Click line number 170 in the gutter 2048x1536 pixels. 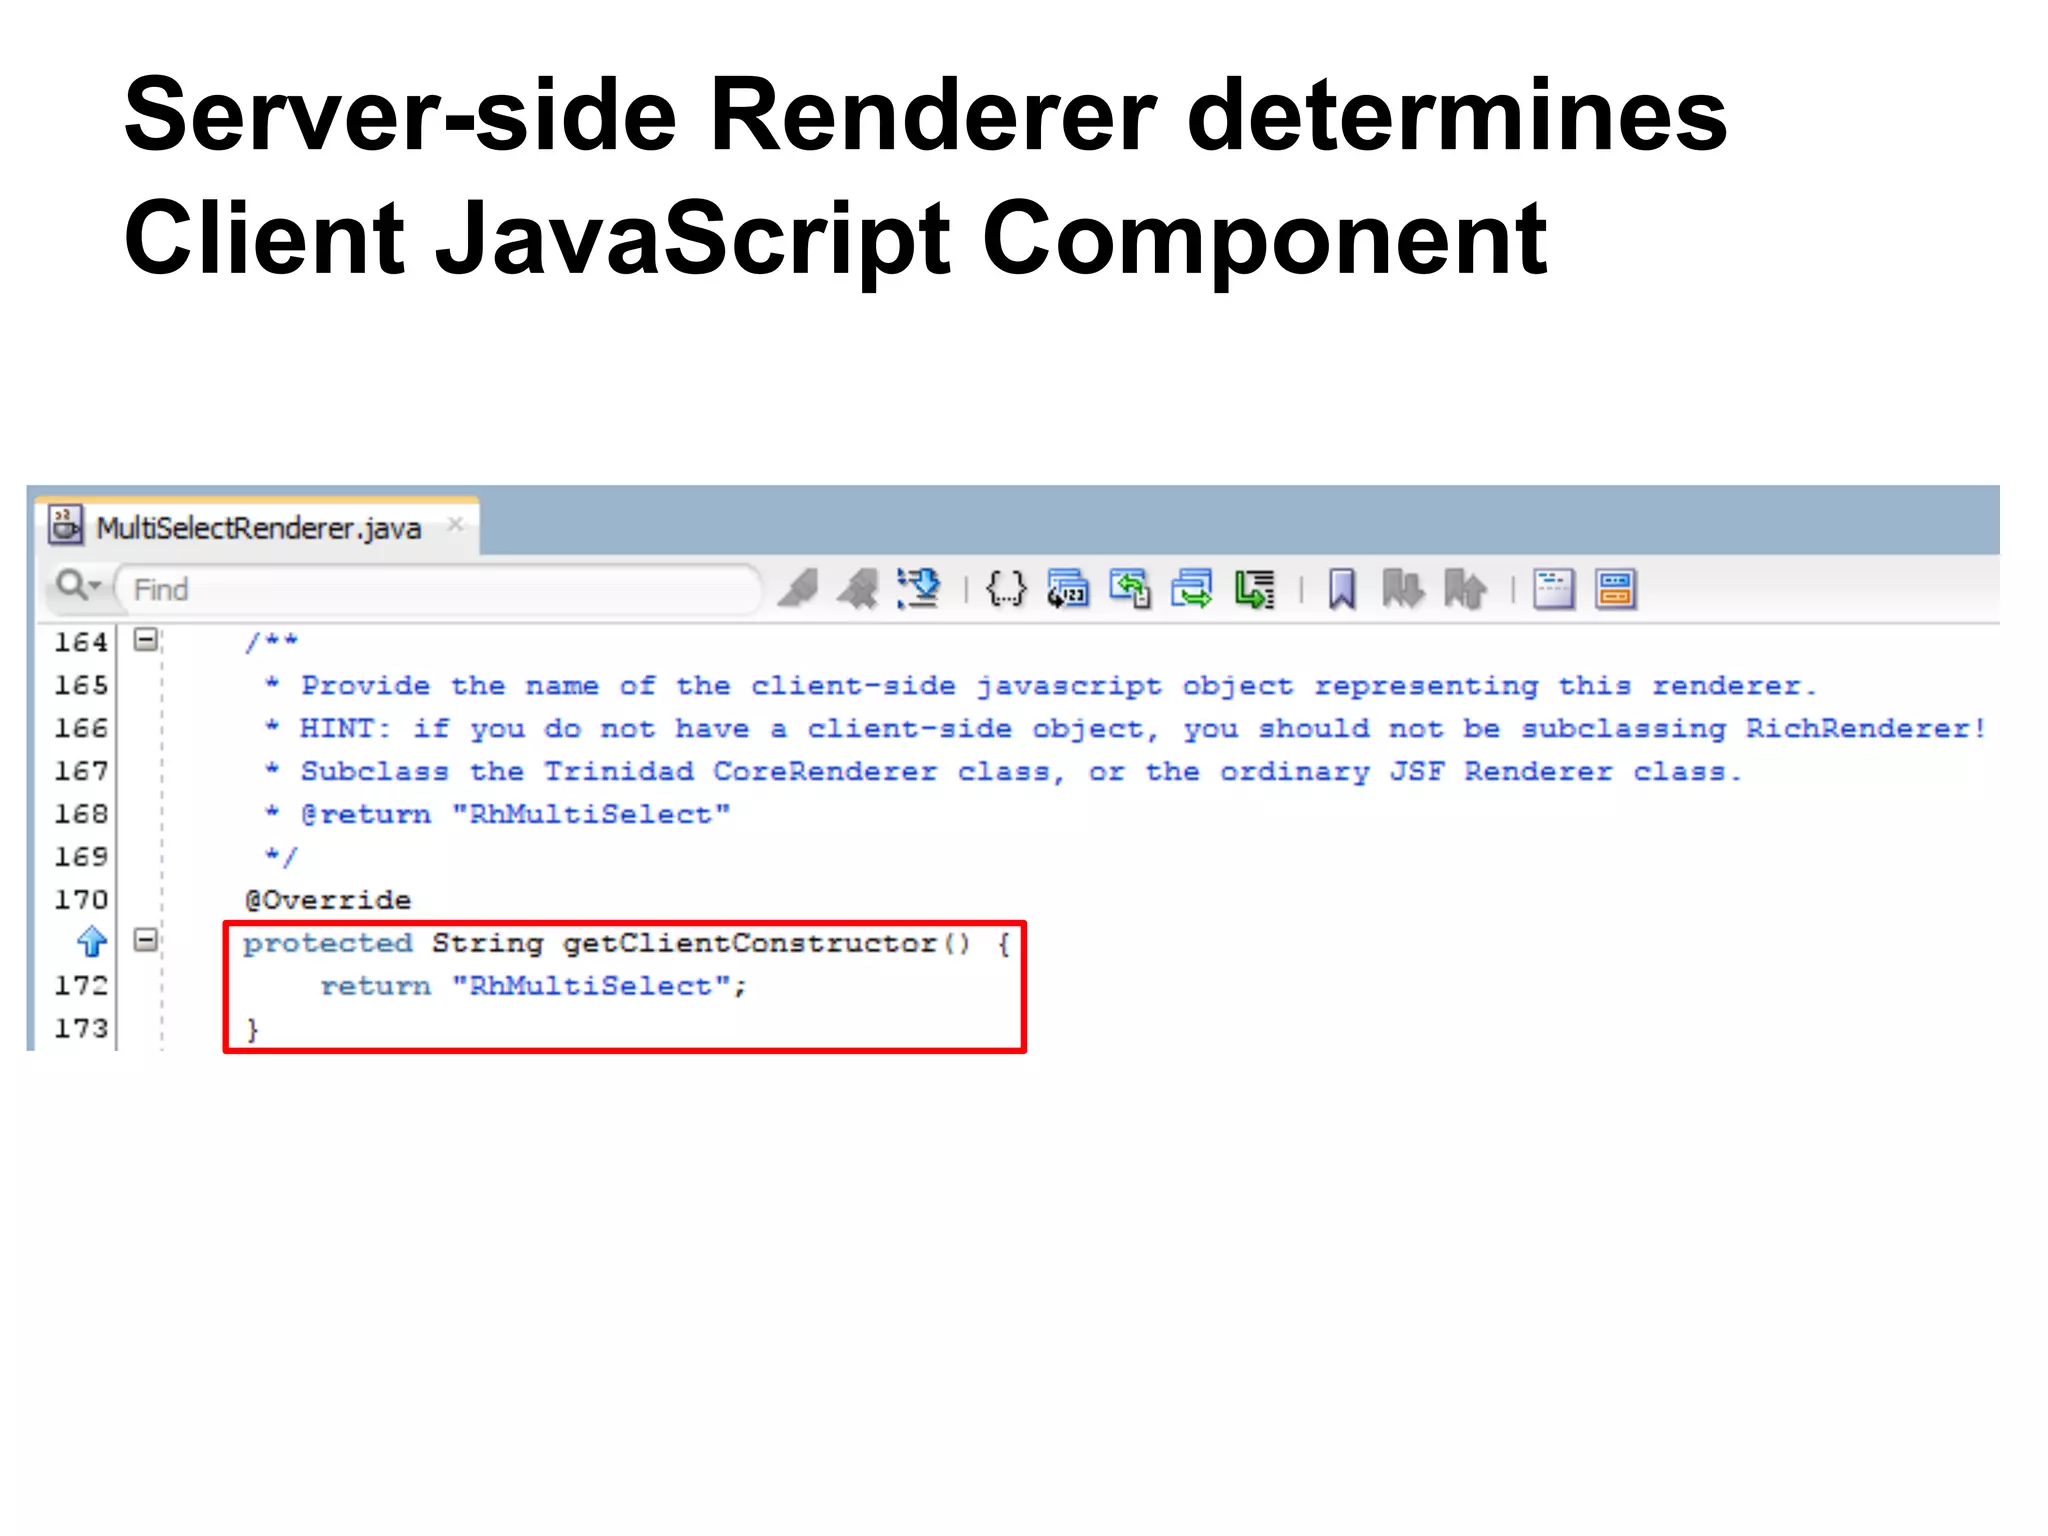pos(81,900)
